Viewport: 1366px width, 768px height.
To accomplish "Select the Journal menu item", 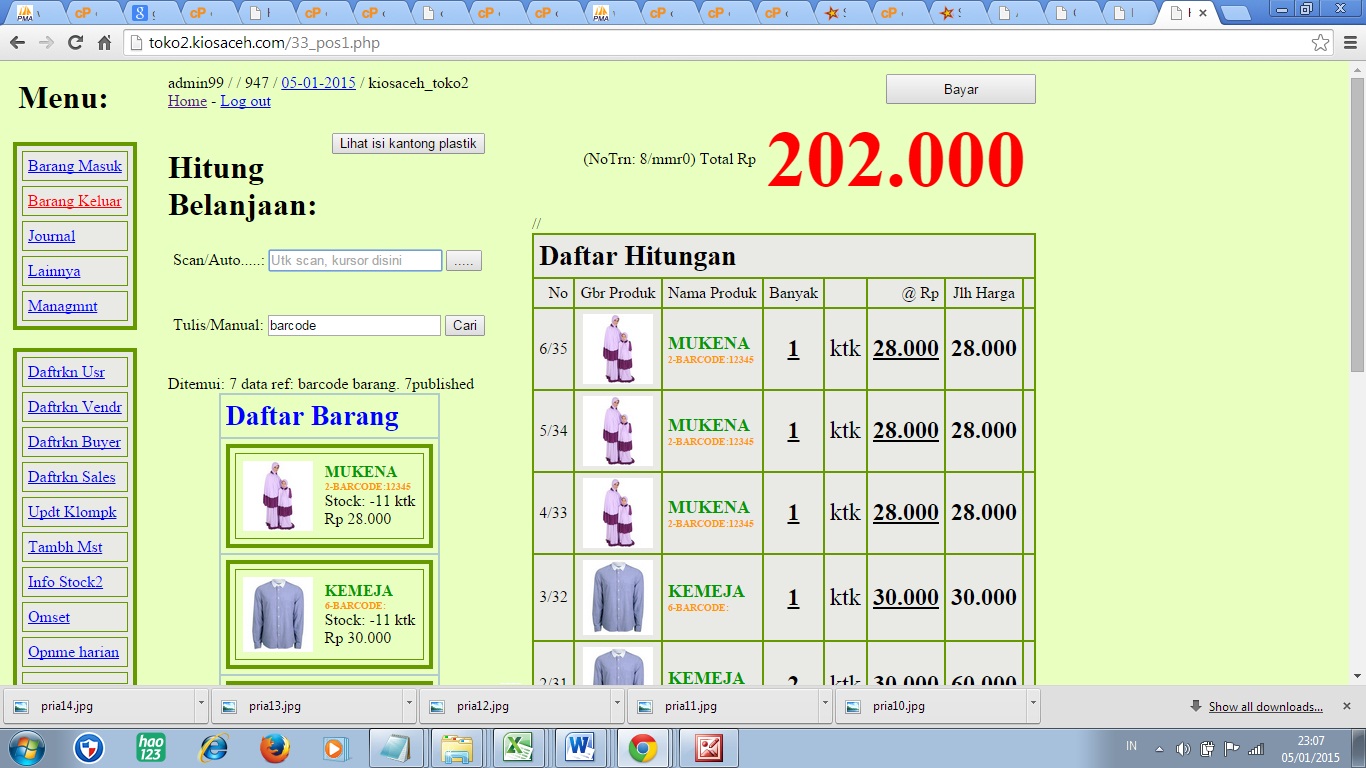I will point(52,236).
